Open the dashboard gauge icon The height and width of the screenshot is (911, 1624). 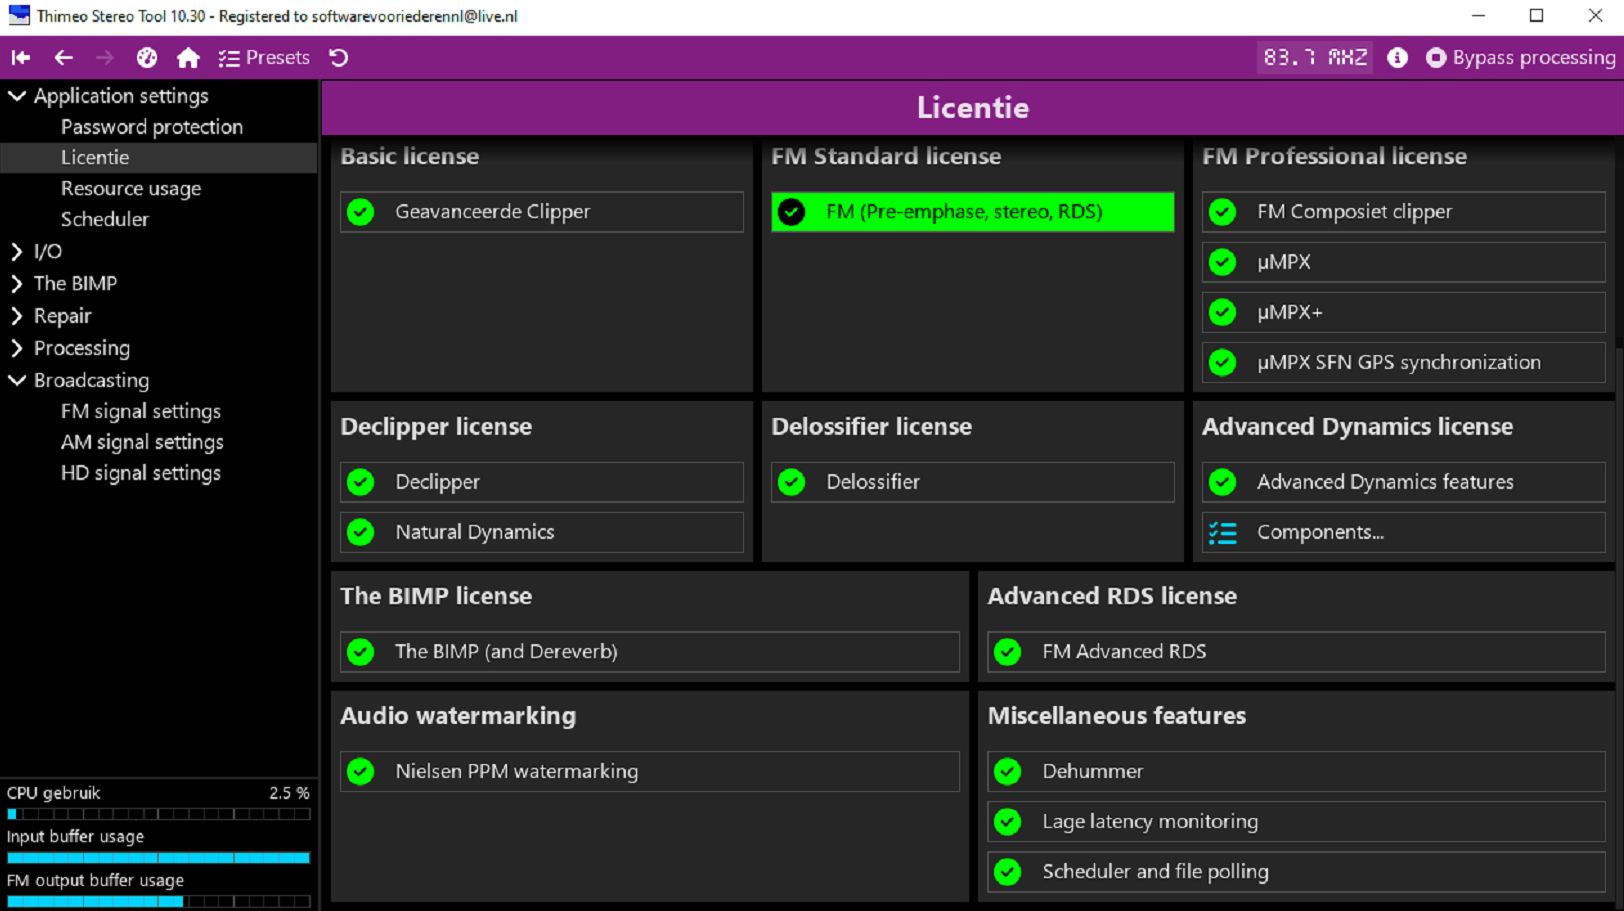pyautogui.click(x=147, y=58)
